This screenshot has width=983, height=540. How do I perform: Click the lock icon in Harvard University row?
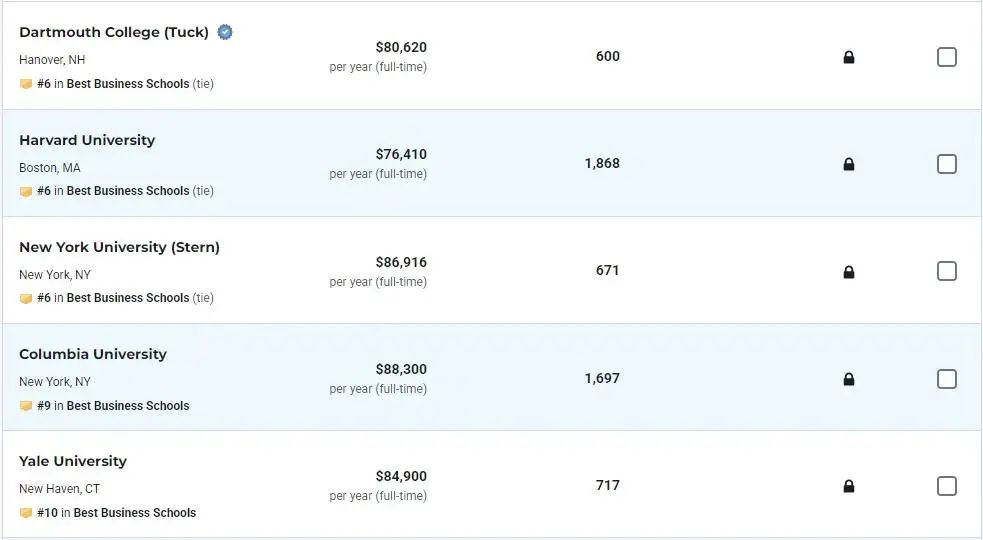coord(849,164)
